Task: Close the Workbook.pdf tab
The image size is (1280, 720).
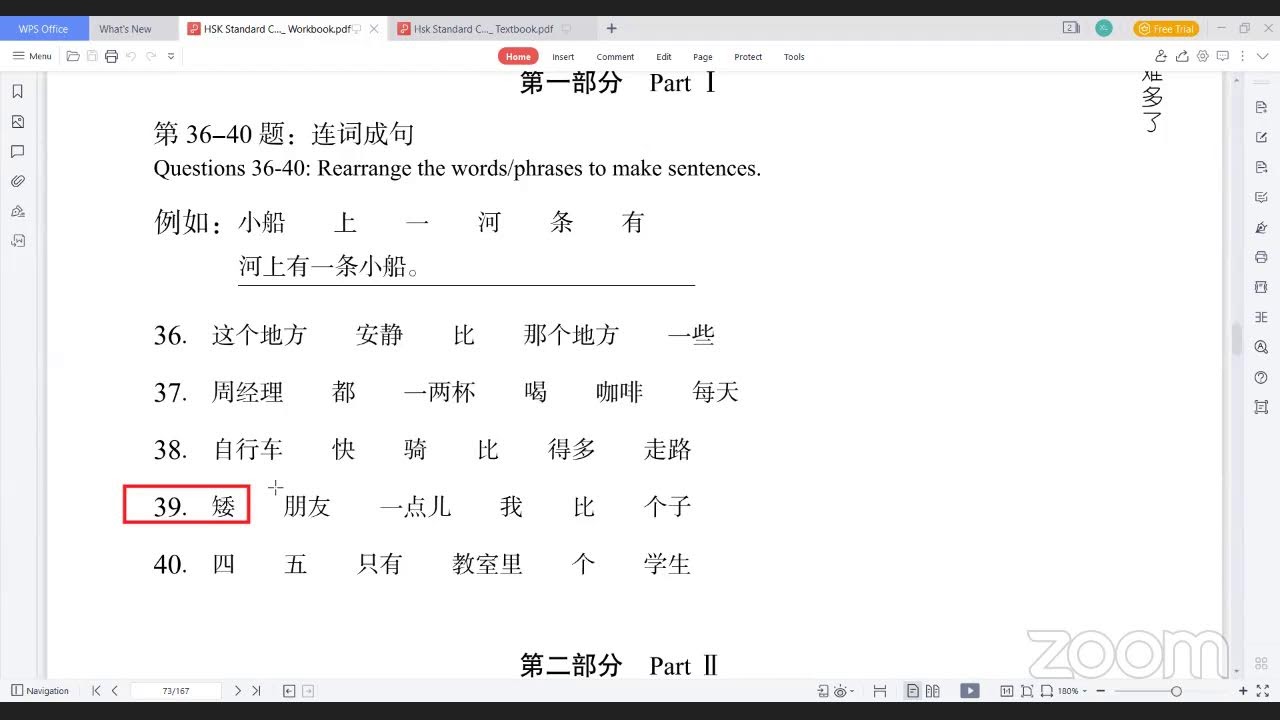Action: point(374,29)
